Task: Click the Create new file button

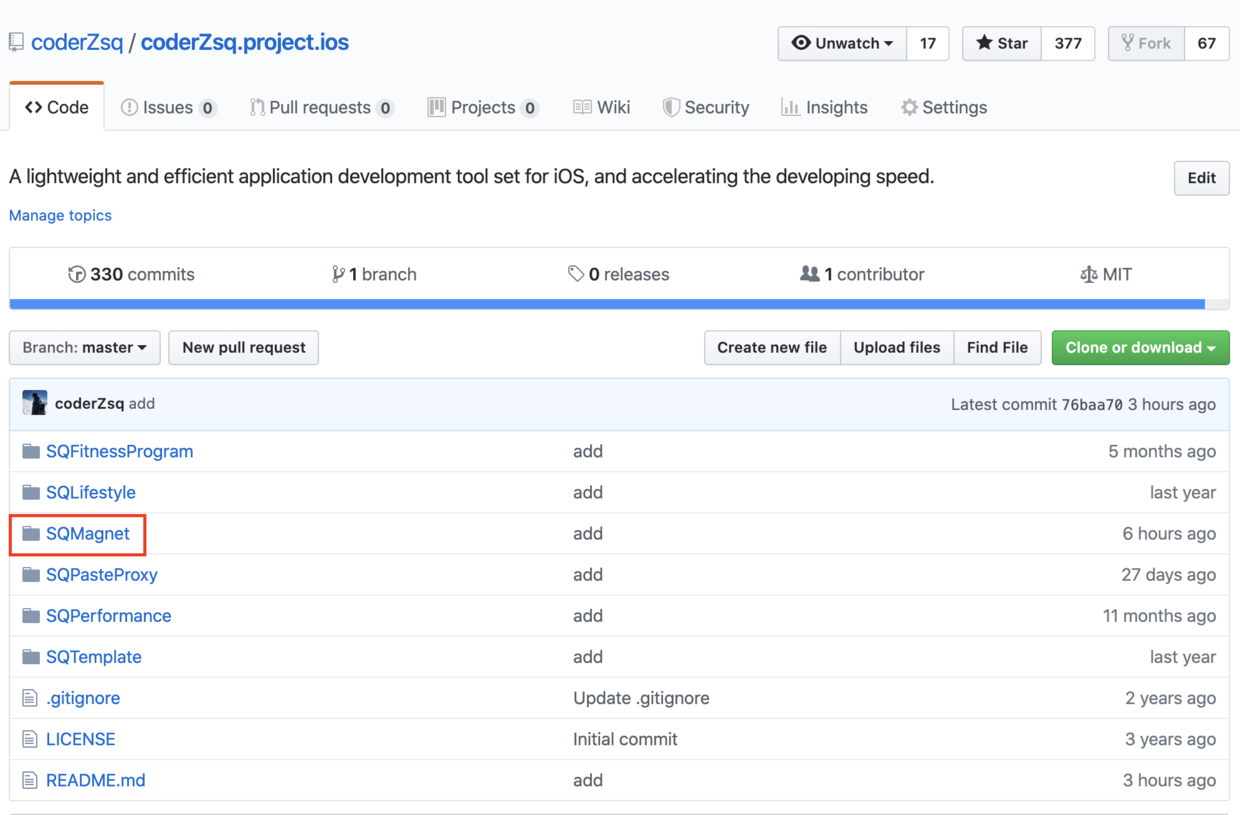Action: 772,347
